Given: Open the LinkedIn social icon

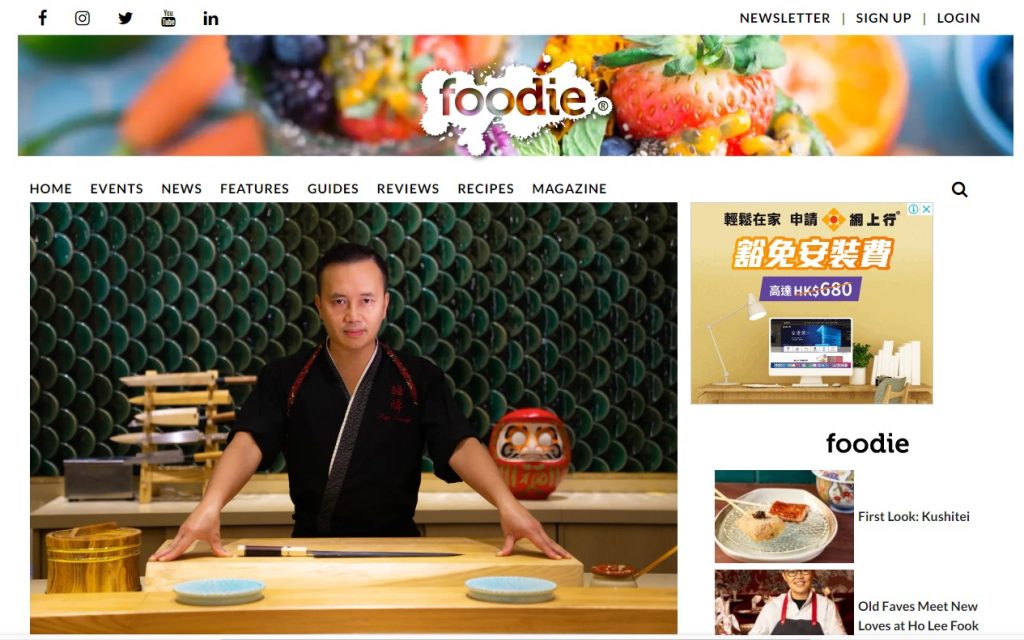Looking at the screenshot, I should pyautogui.click(x=210, y=18).
